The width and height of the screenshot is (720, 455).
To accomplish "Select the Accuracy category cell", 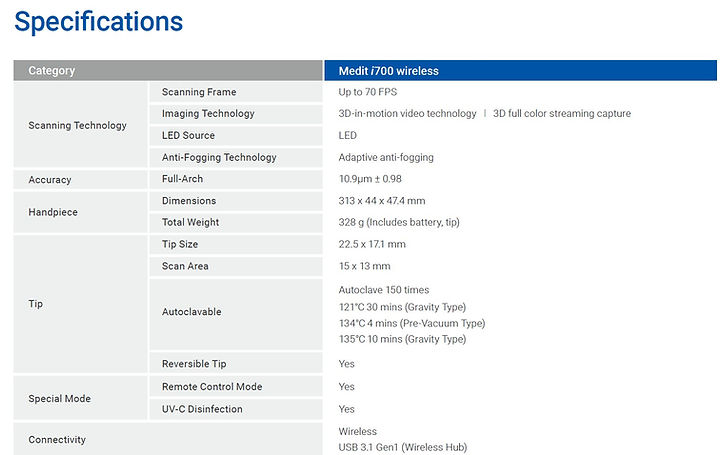I will (x=80, y=180).
